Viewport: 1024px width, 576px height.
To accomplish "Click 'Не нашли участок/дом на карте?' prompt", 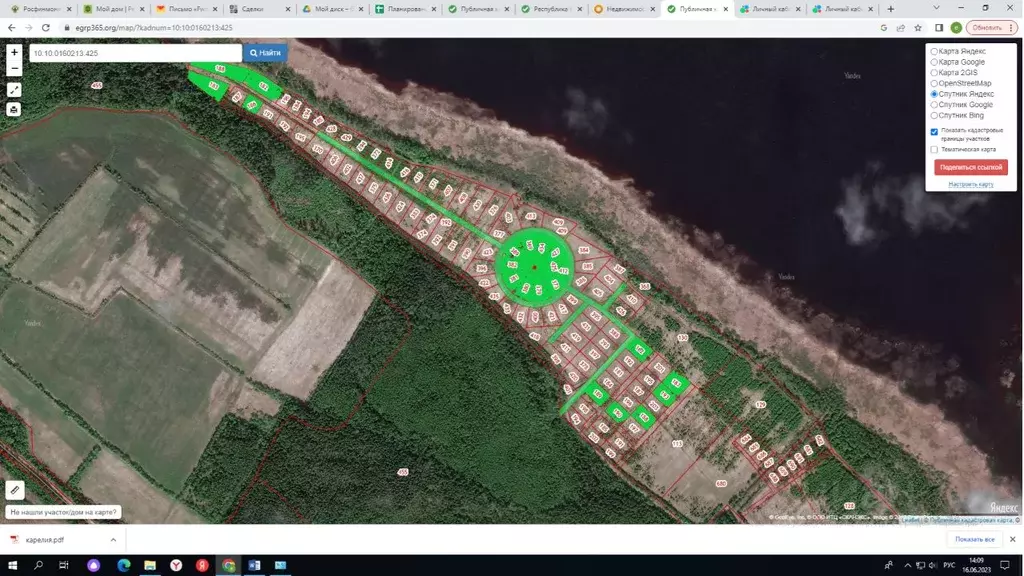I will [x=63, y=512].
